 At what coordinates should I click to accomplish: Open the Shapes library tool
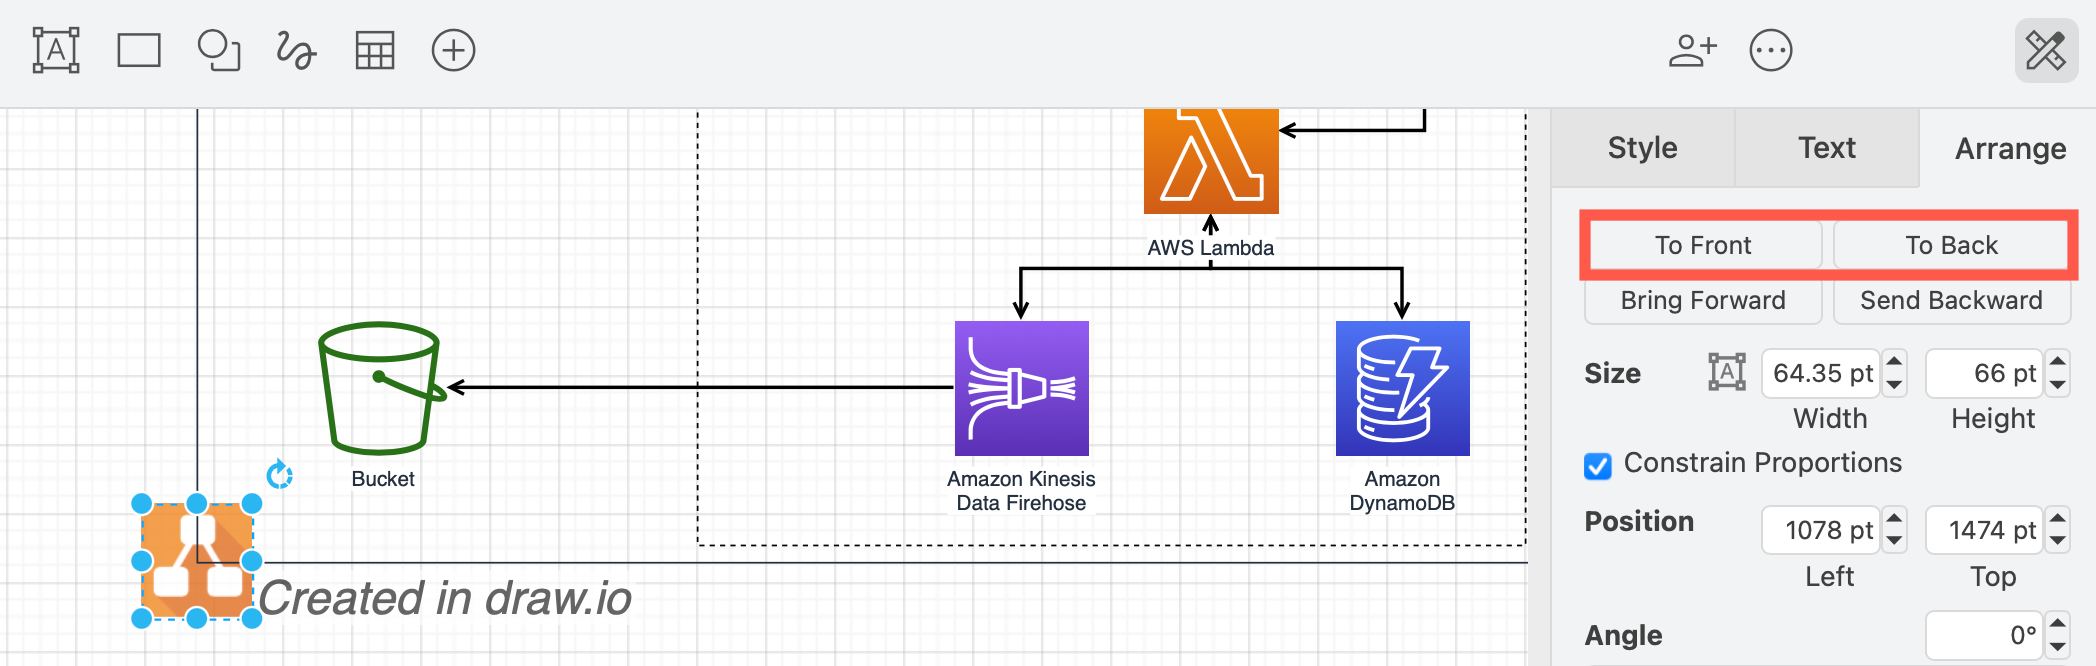click(x=218, y=50)
